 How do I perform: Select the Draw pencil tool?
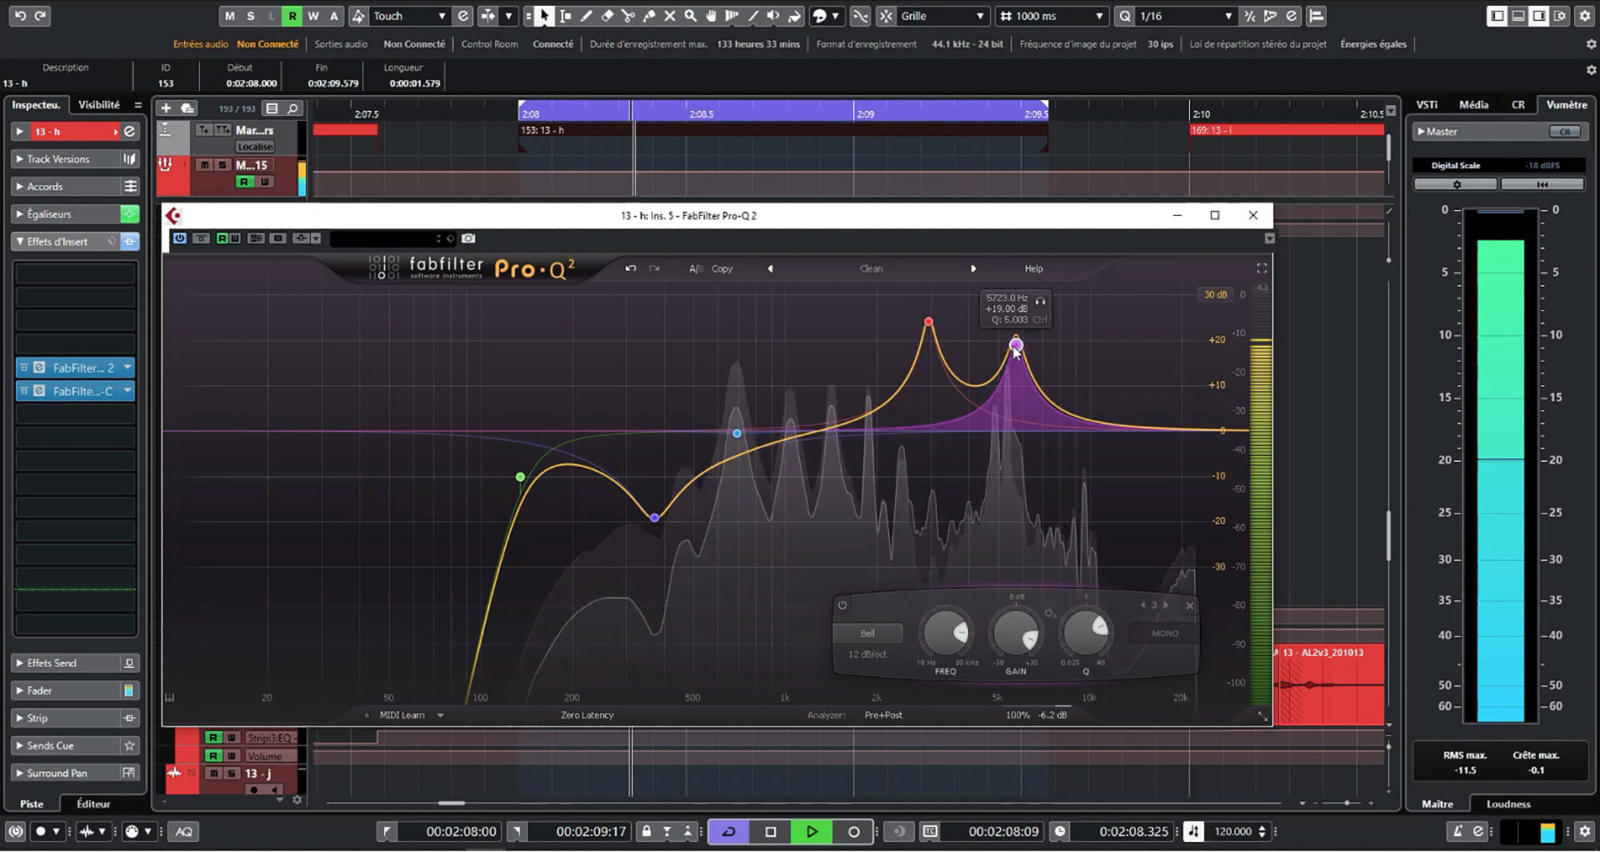pos(587,16)
